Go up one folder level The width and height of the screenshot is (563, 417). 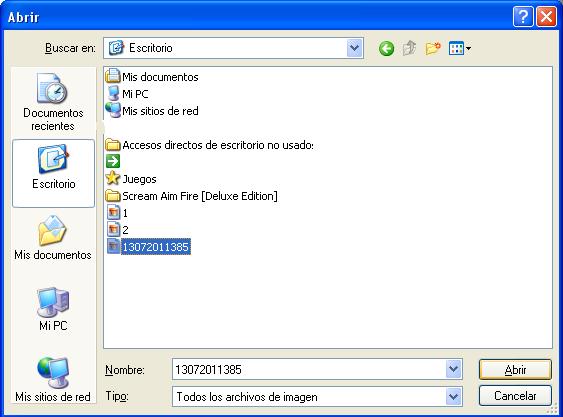409,48
